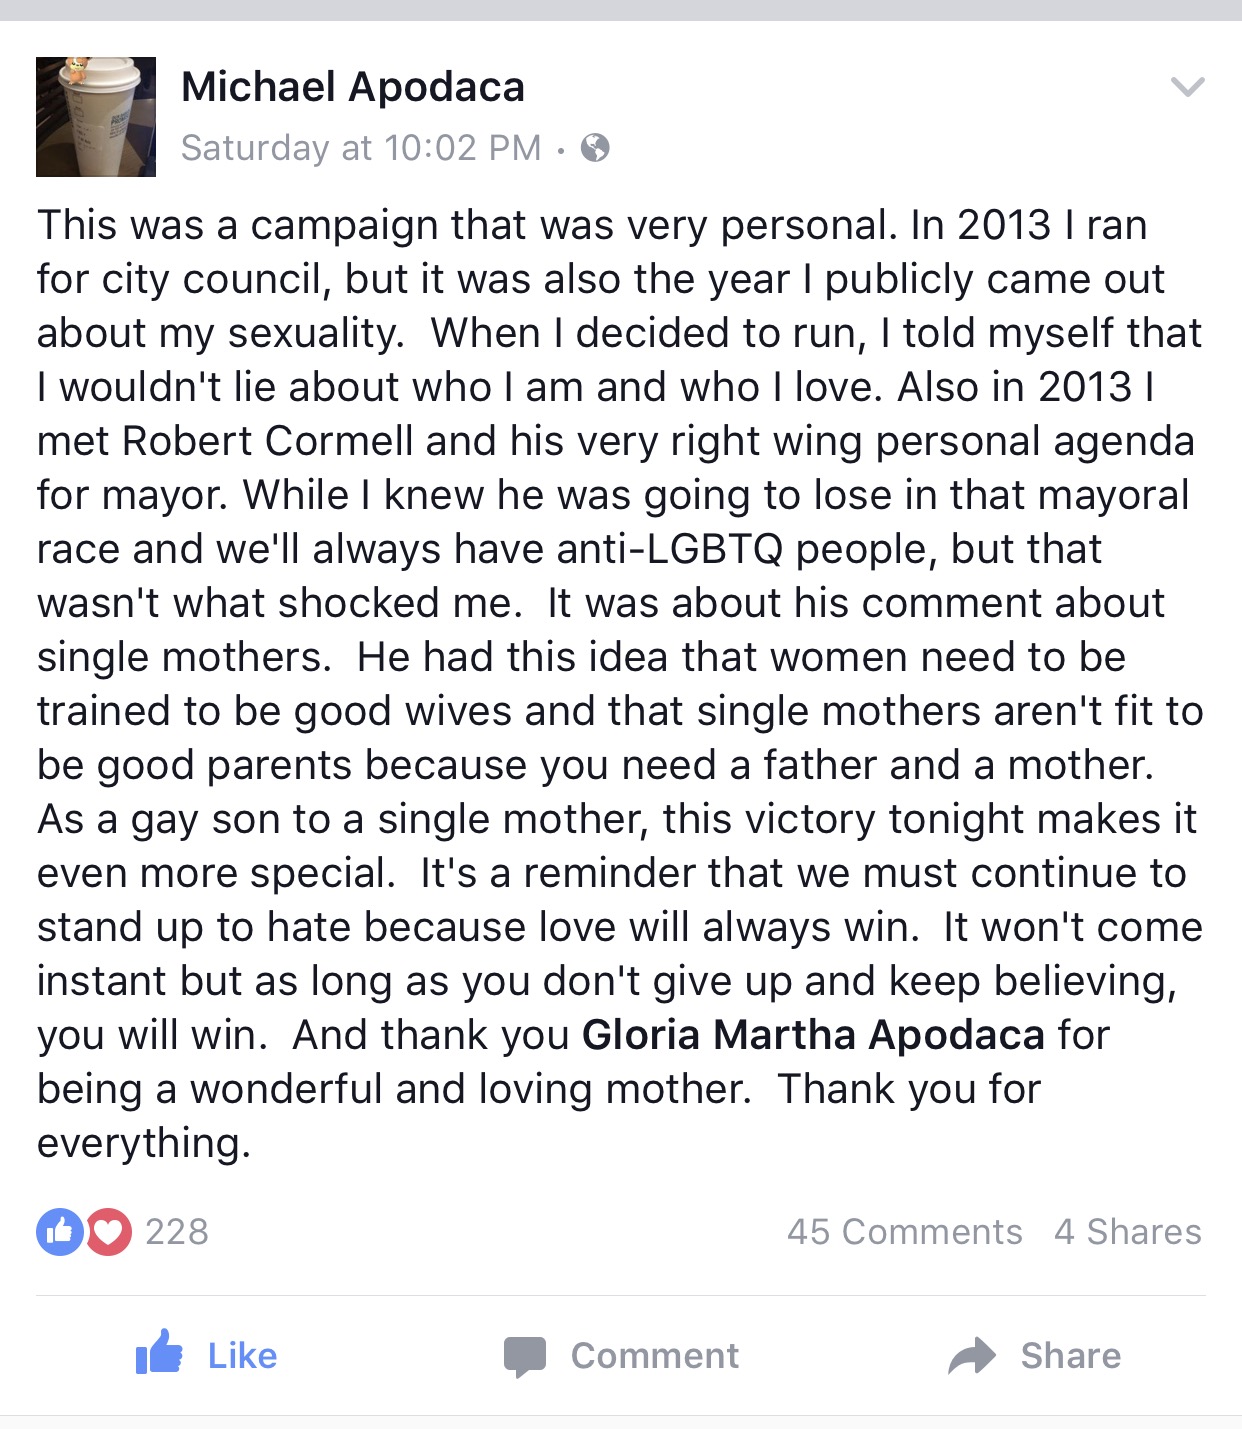Tap the curved arrow share icon

(x=971, y=1356)
